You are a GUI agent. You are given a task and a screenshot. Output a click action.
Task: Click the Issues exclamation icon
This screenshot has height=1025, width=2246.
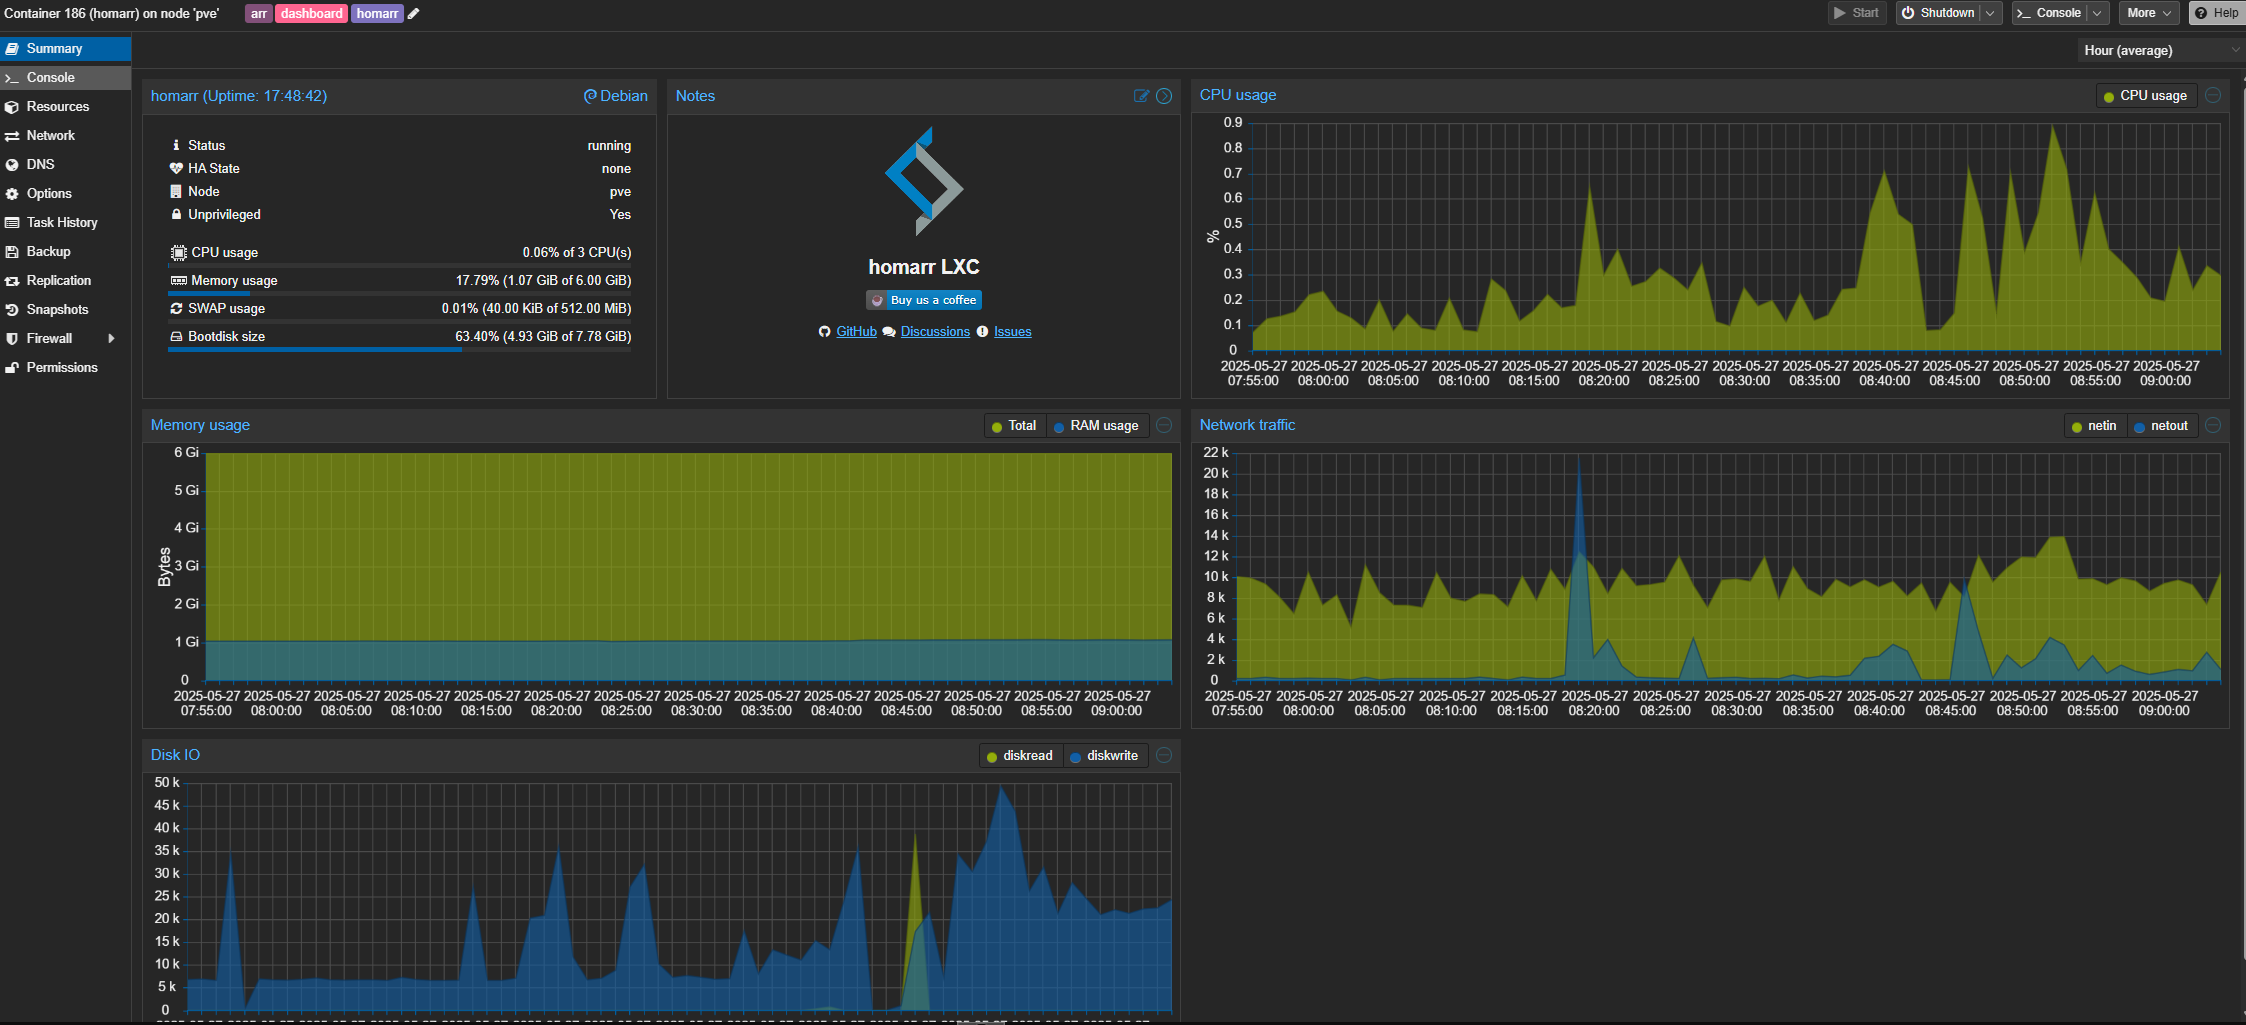click(982, 332)
